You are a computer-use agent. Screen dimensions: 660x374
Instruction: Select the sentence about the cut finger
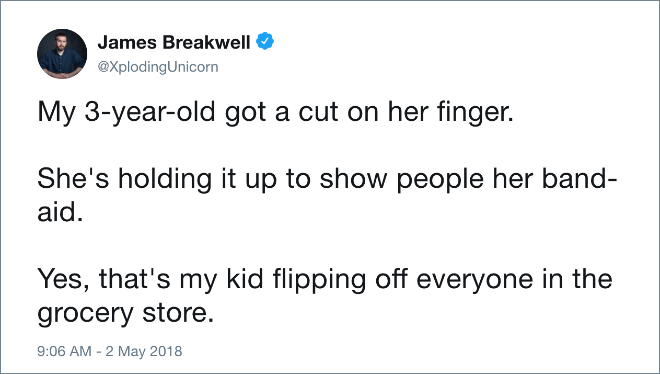tap(276, 113)
